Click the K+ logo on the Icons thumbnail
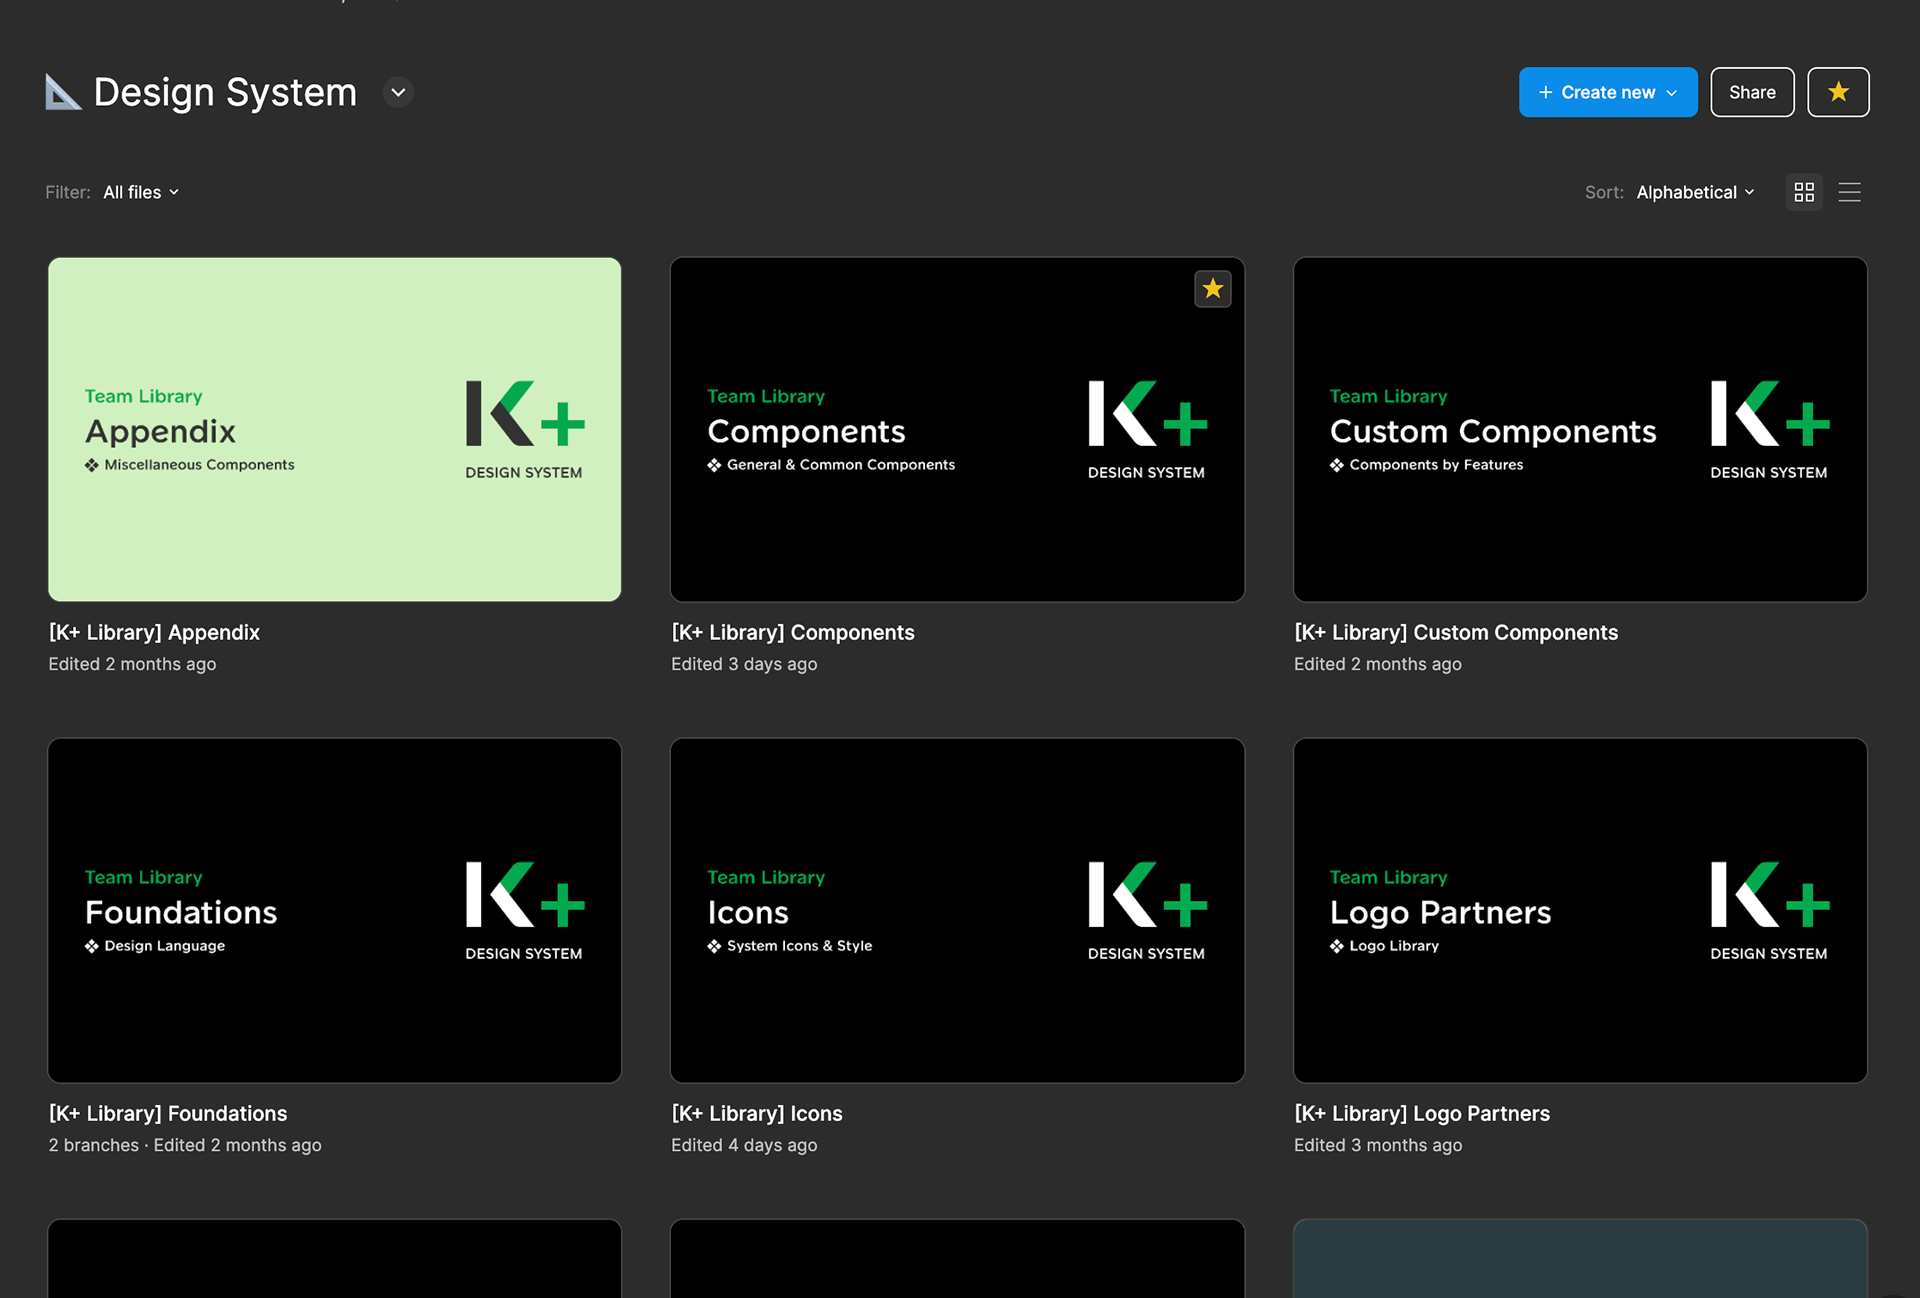1920x1298 pixels. pyautogui.click(x=1148, y=894)
